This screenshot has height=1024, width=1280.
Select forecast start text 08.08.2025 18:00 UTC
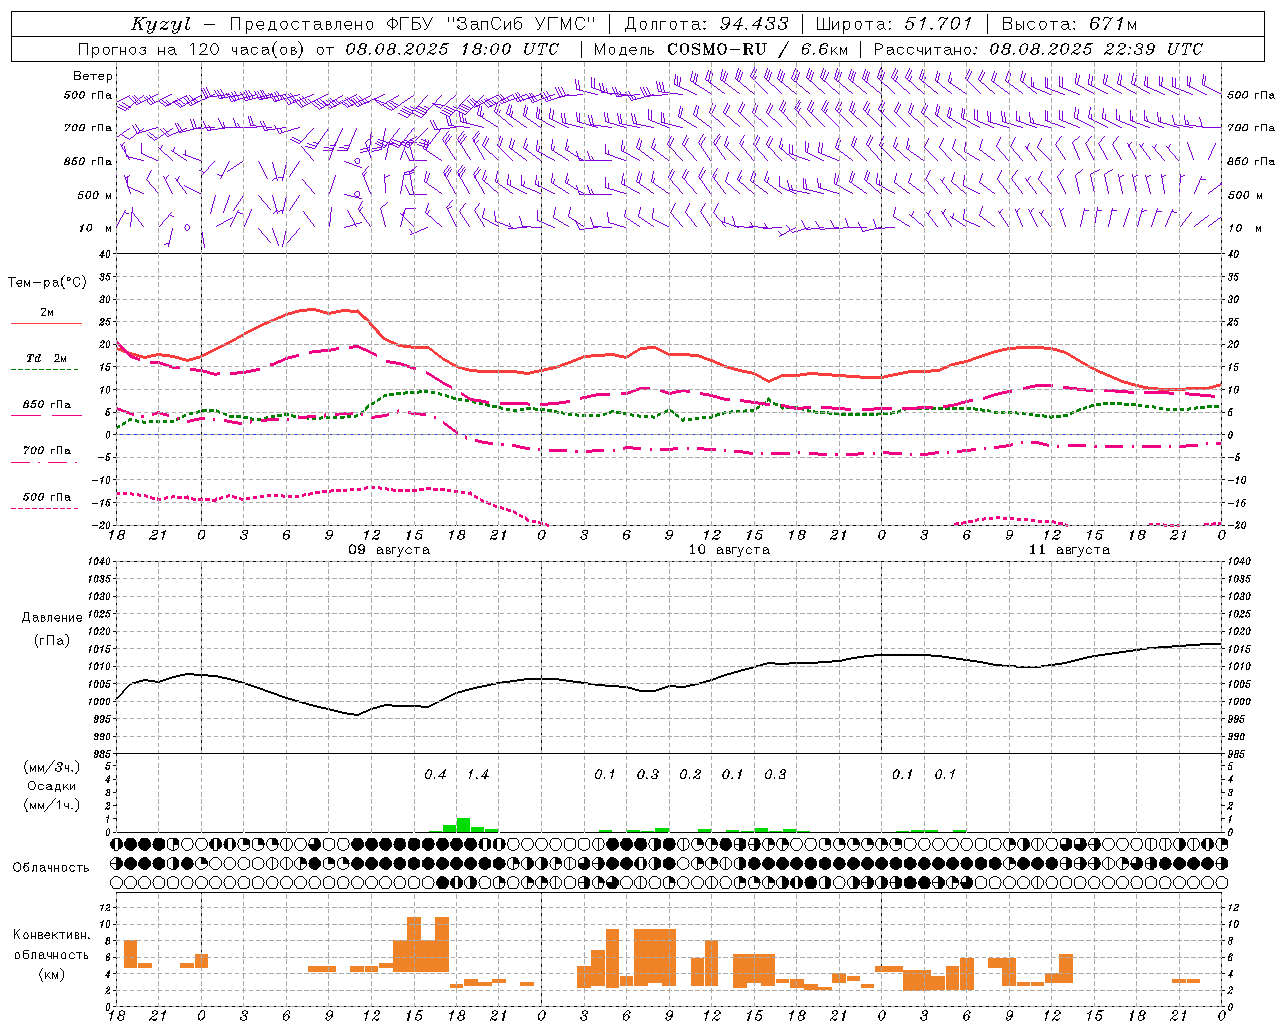click(452, 49)
